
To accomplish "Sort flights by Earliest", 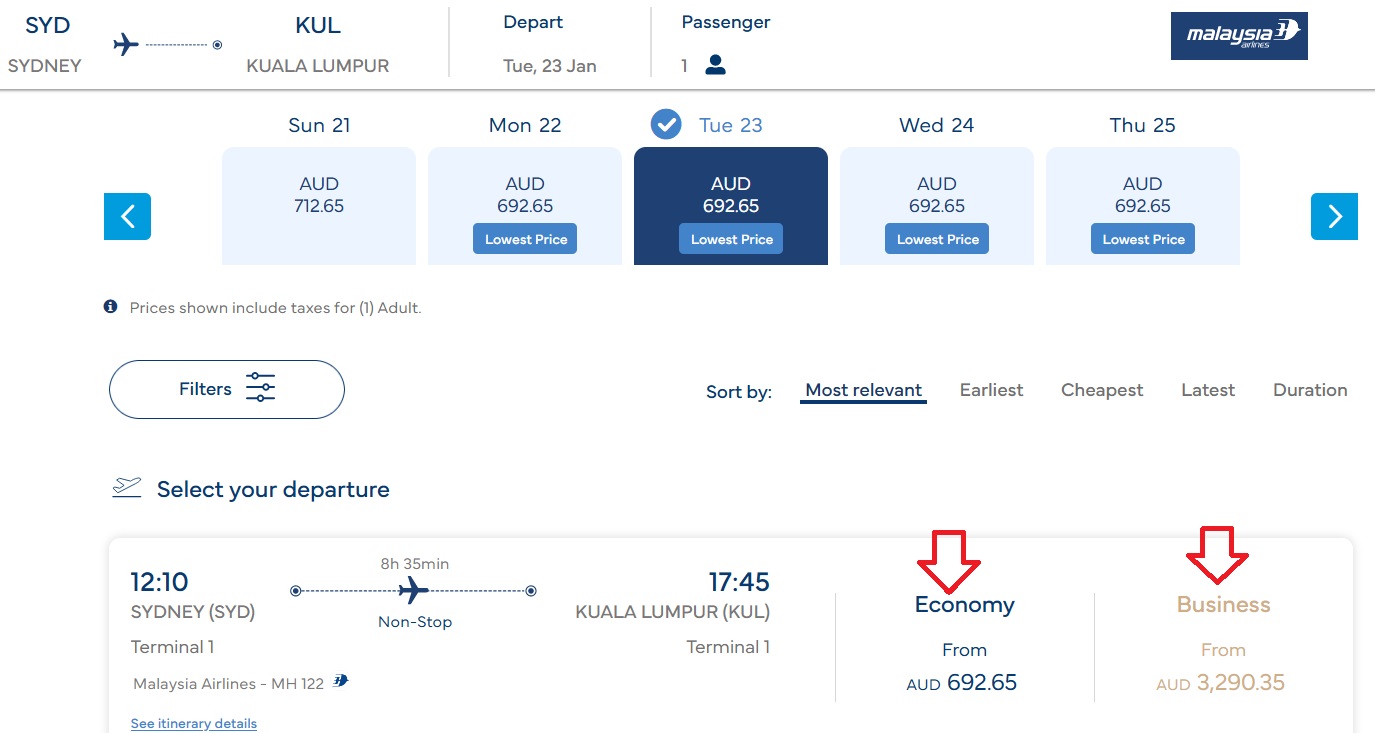I will pyautogui.click(x=991, y=390).
